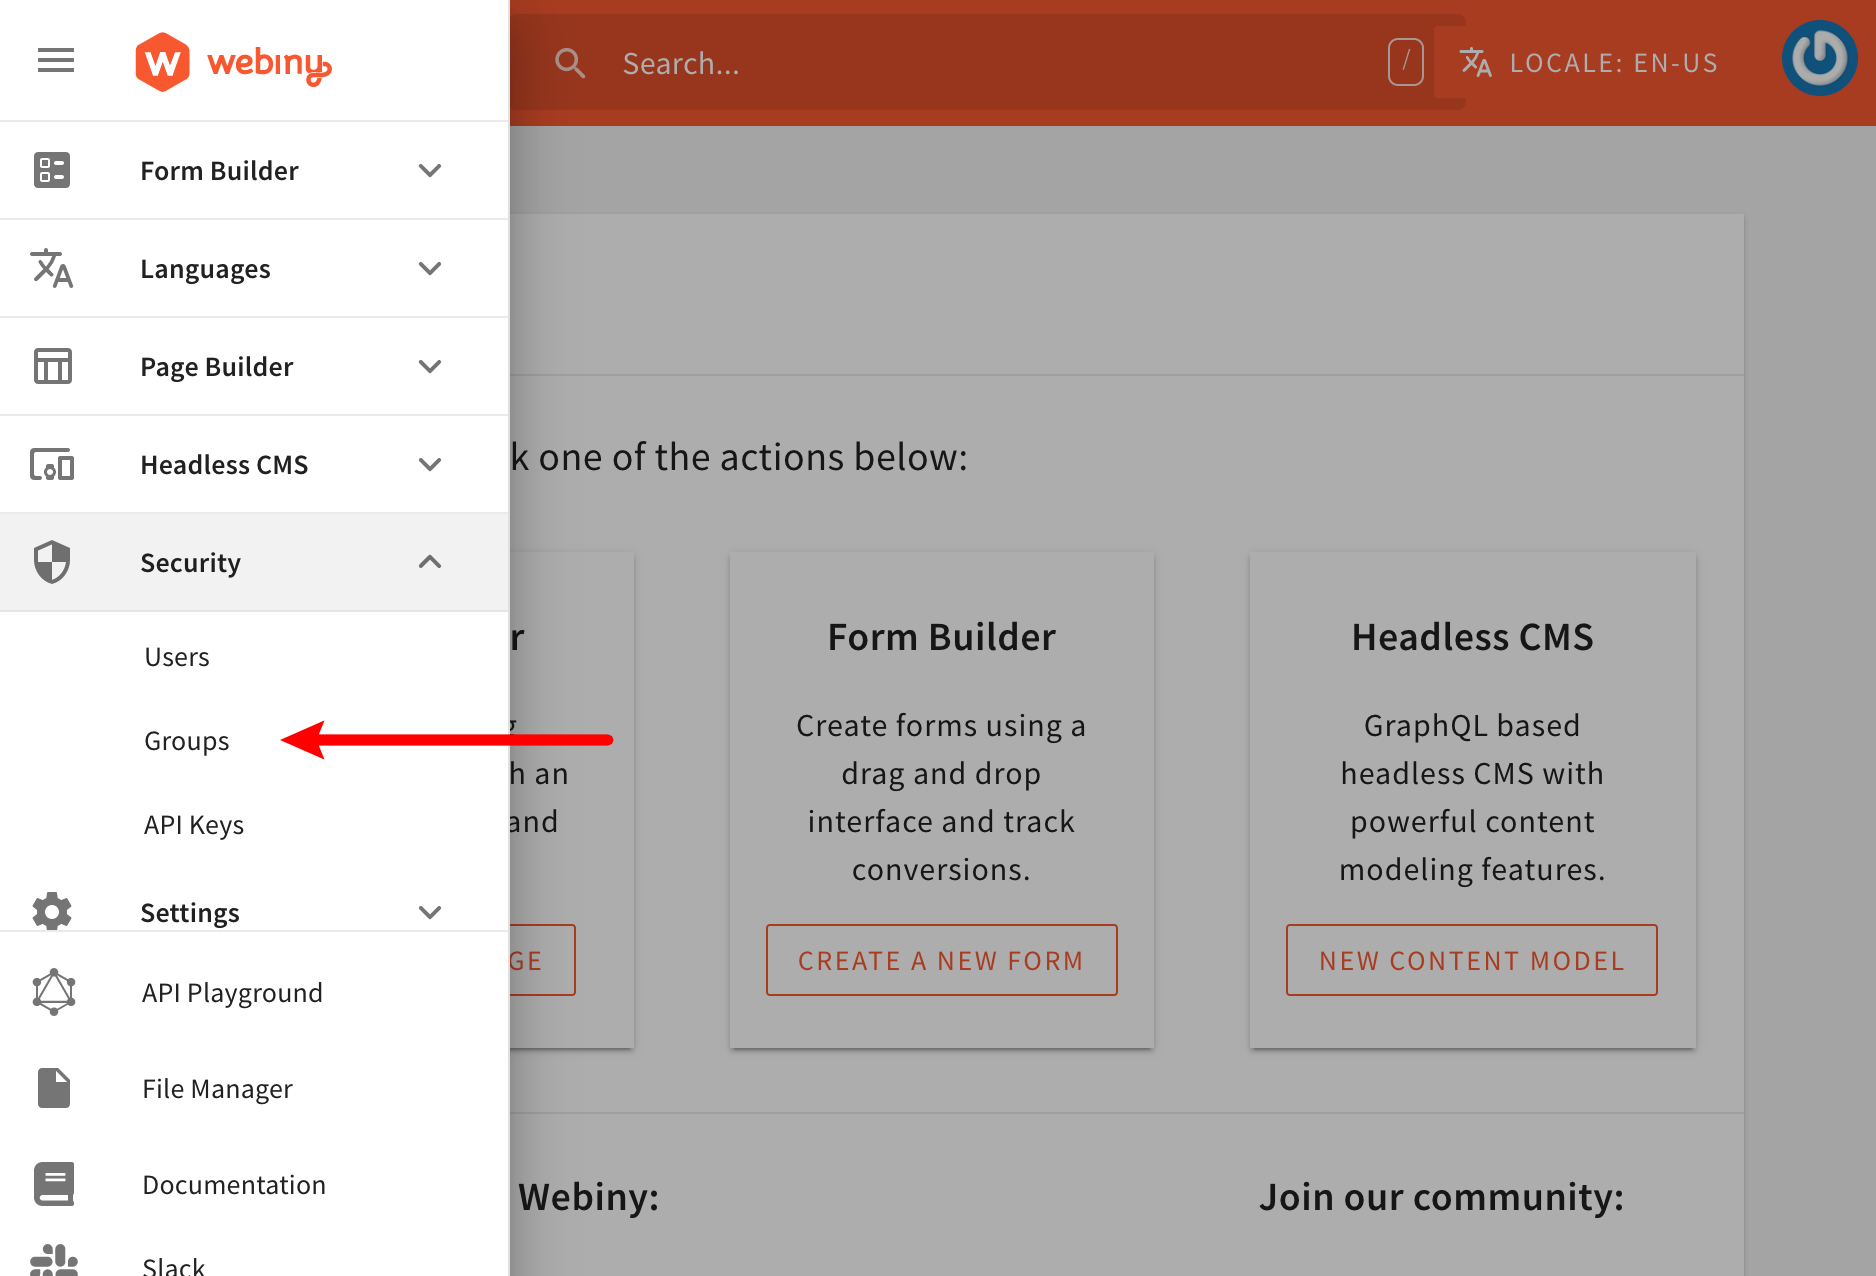Select the Form Builder grid icon

(x=53, y=170)
